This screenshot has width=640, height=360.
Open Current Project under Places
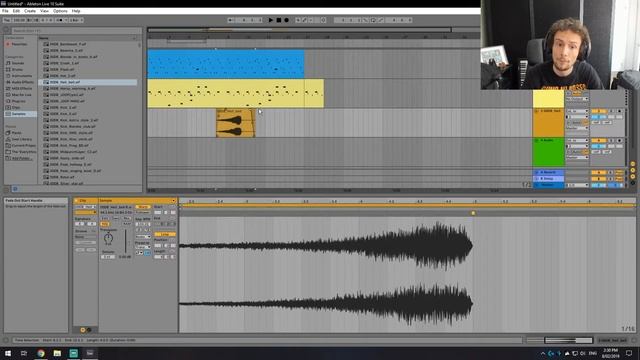coord(23,145)
